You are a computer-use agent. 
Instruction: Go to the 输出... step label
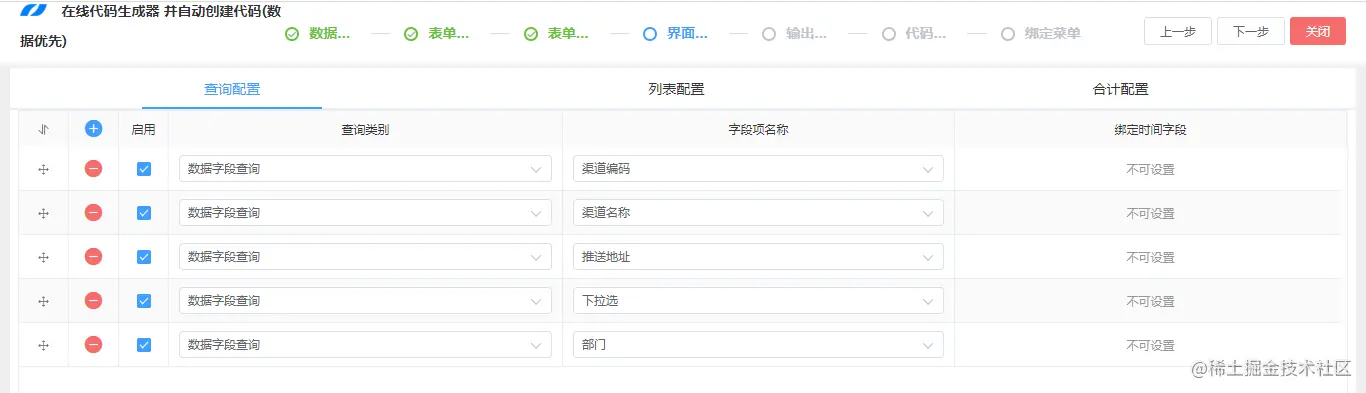806,33
